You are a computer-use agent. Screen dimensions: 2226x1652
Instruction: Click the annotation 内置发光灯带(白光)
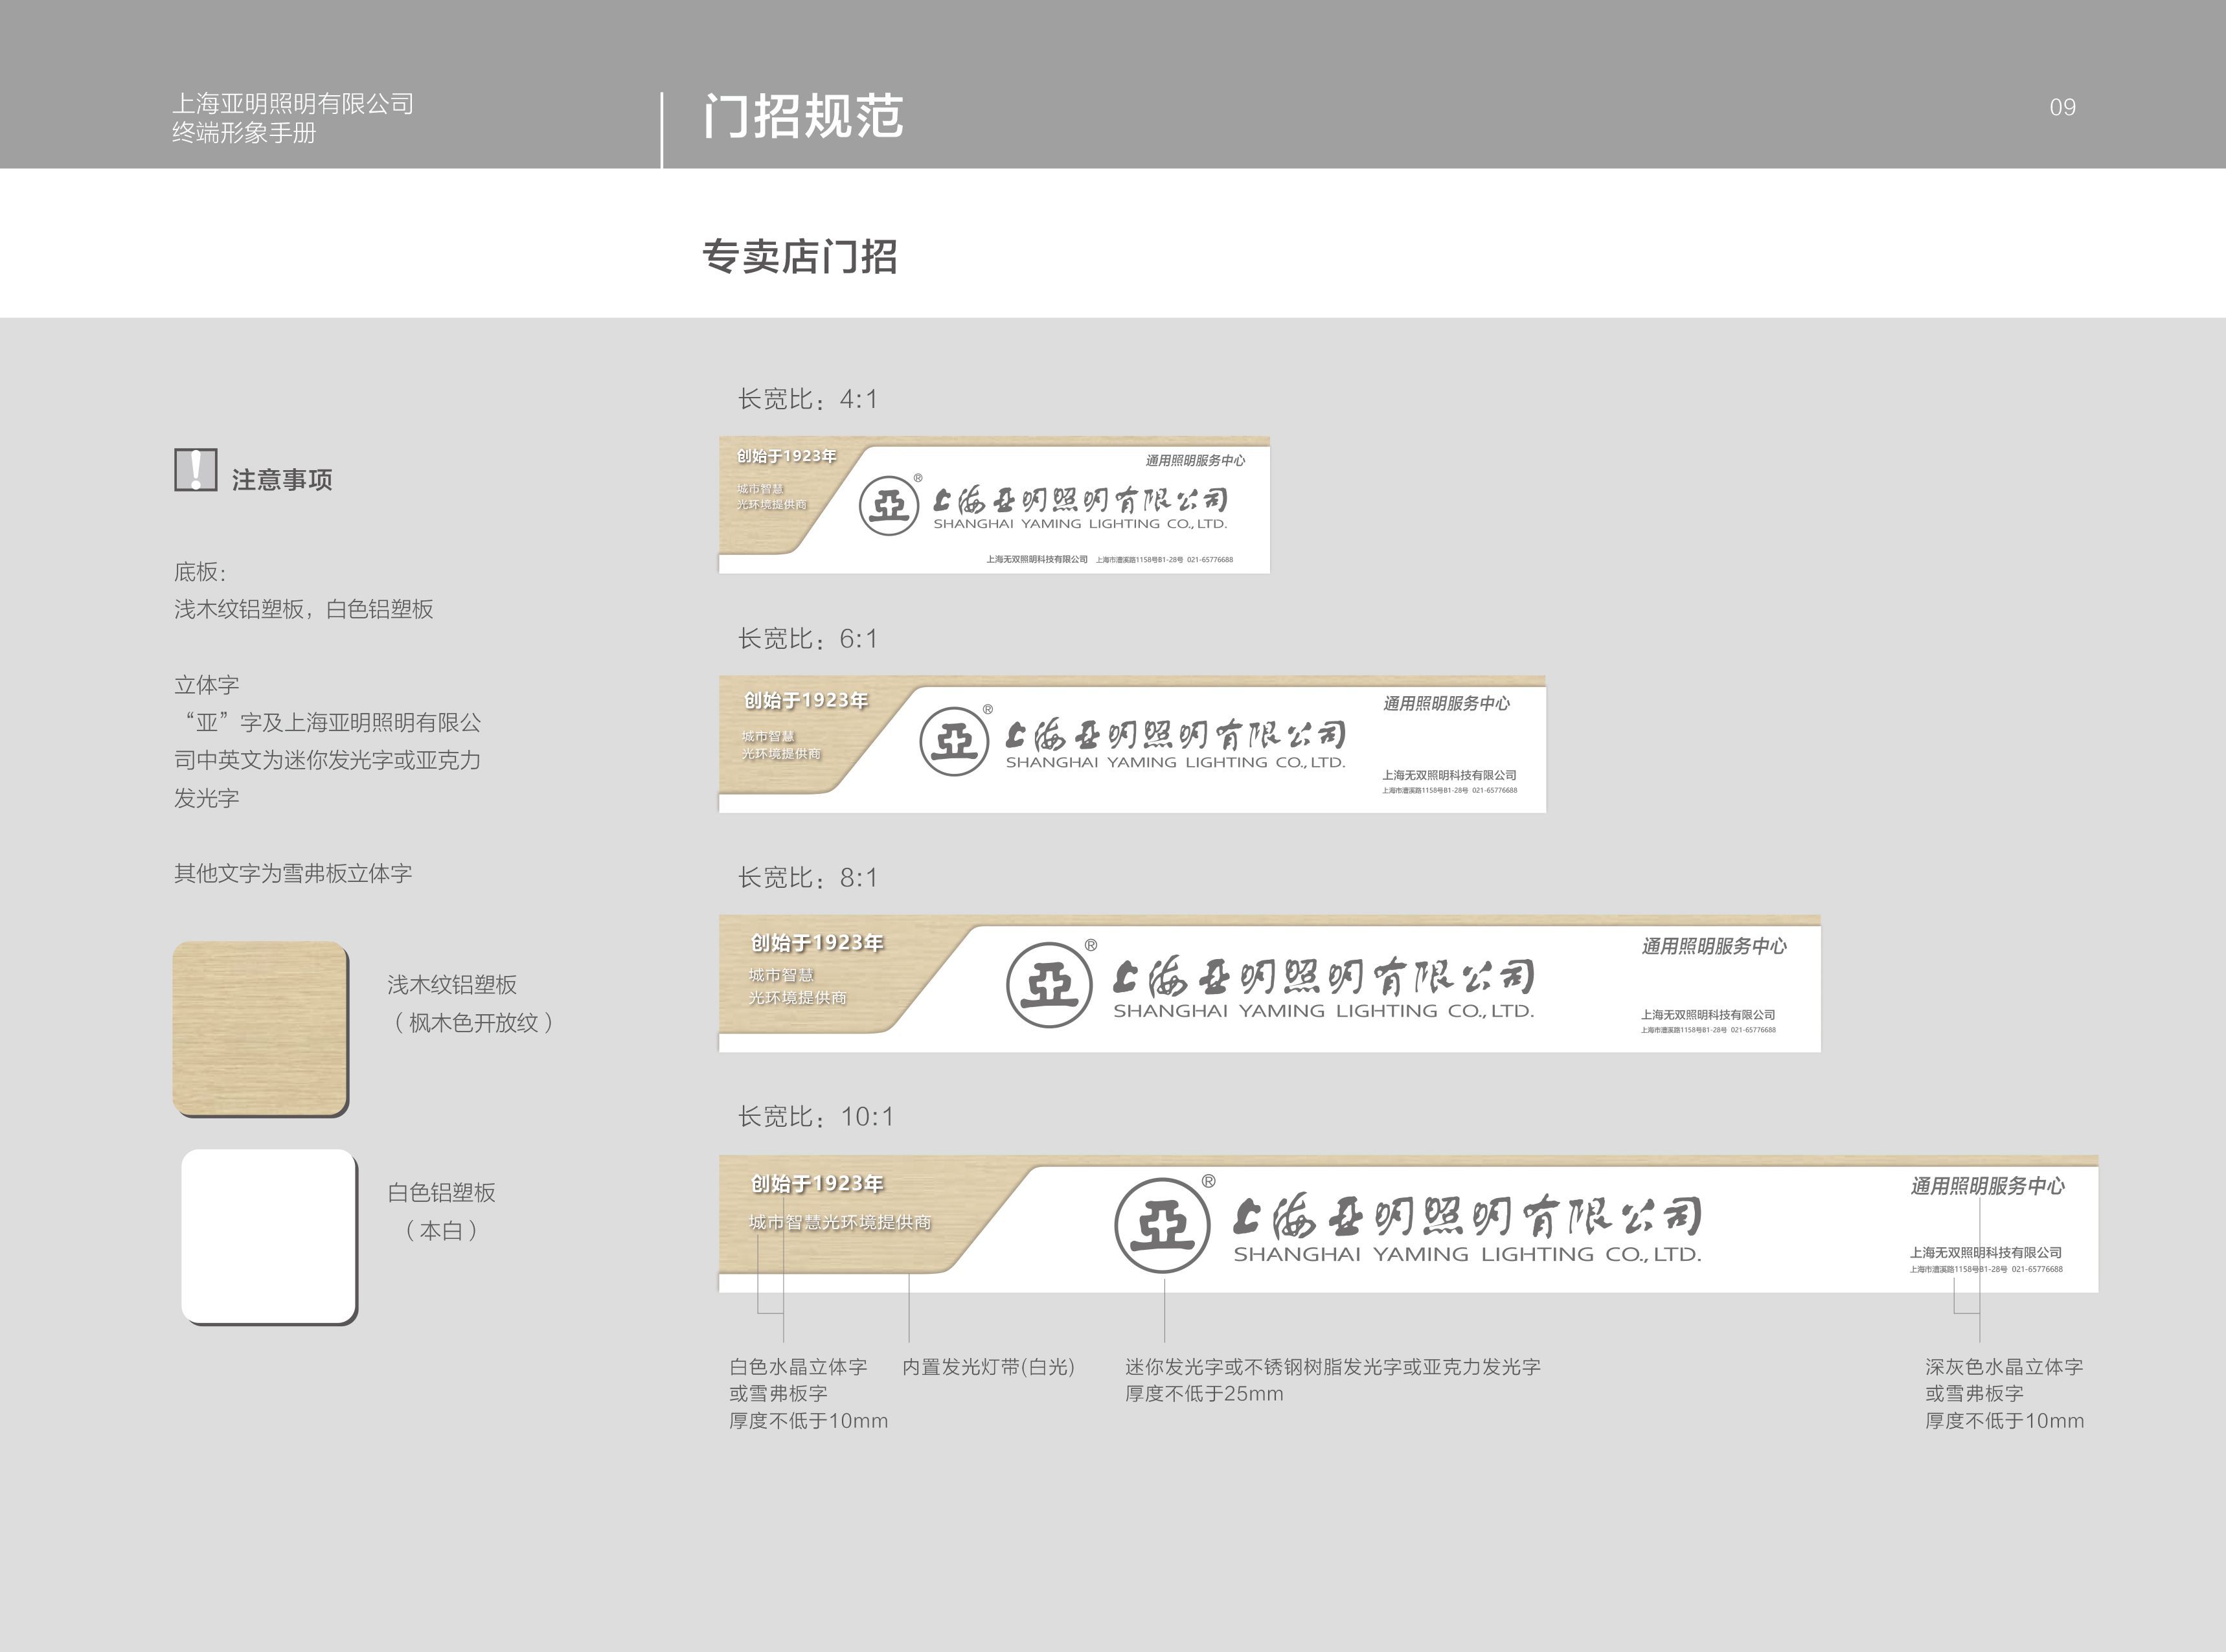[x=988, y=1367]
